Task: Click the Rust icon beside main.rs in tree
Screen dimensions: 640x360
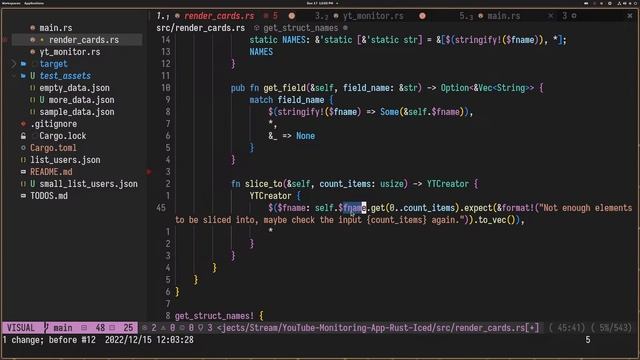Action: point(32,28)
